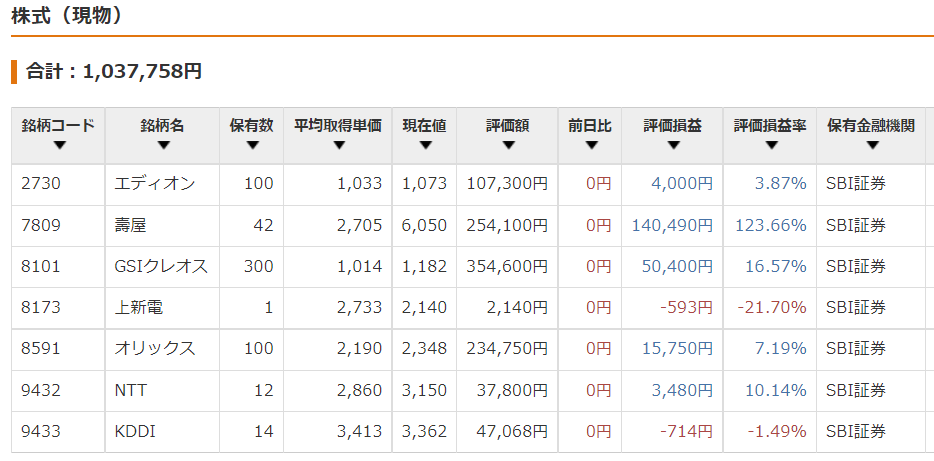Click the 株式（現物） section heading
The width and height of the screenshot is (934, 461).
coord(67,16)
